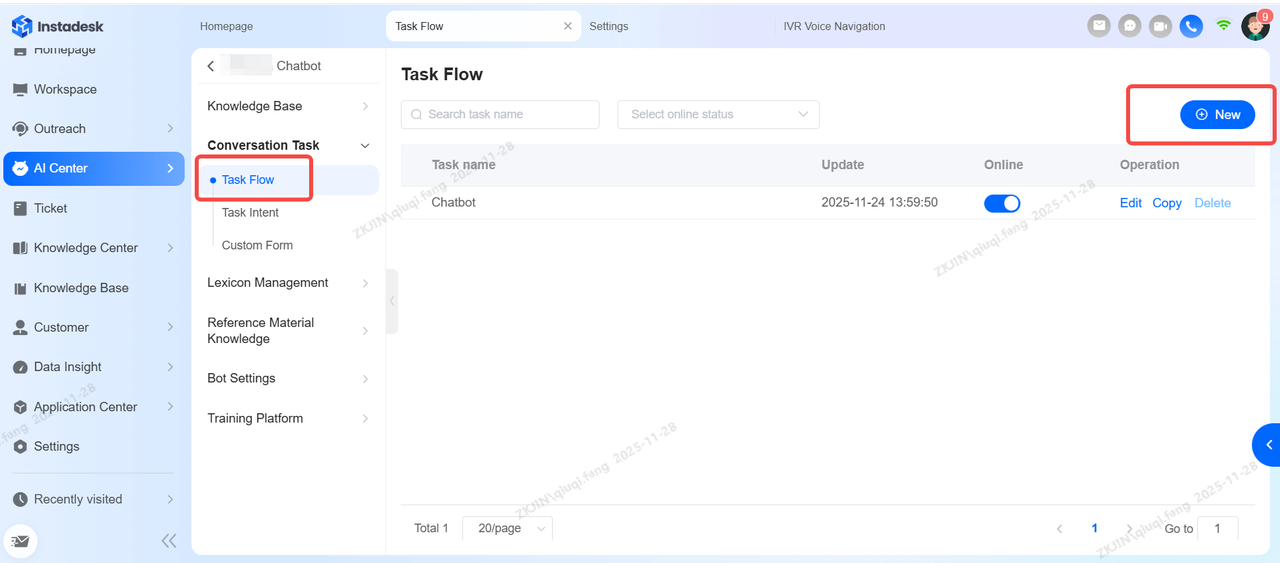The width and height of the screenshot is (1280, 563).
Task: Open the 20/page pagination dropdown
Action: click(x=507, y=528)
